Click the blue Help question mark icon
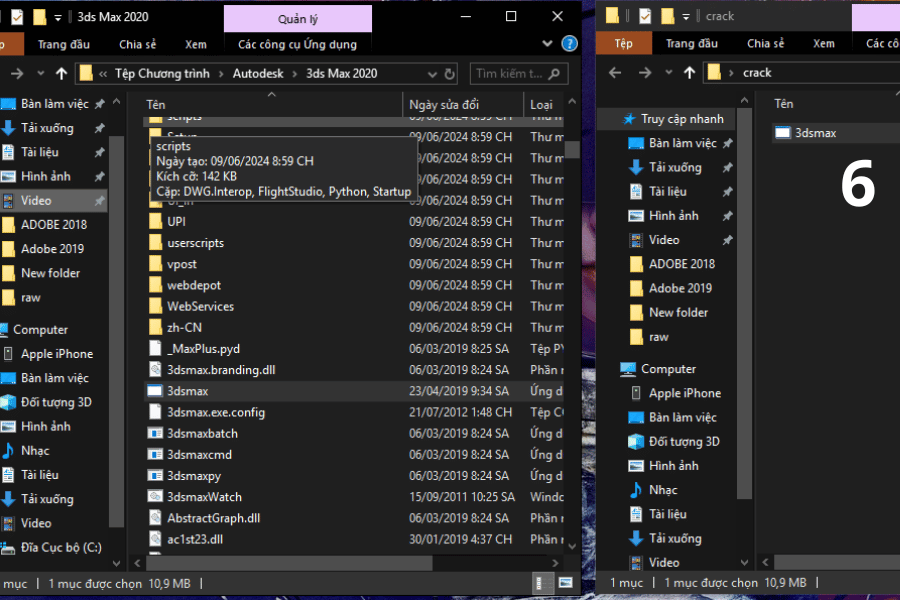 coord(569,44)
